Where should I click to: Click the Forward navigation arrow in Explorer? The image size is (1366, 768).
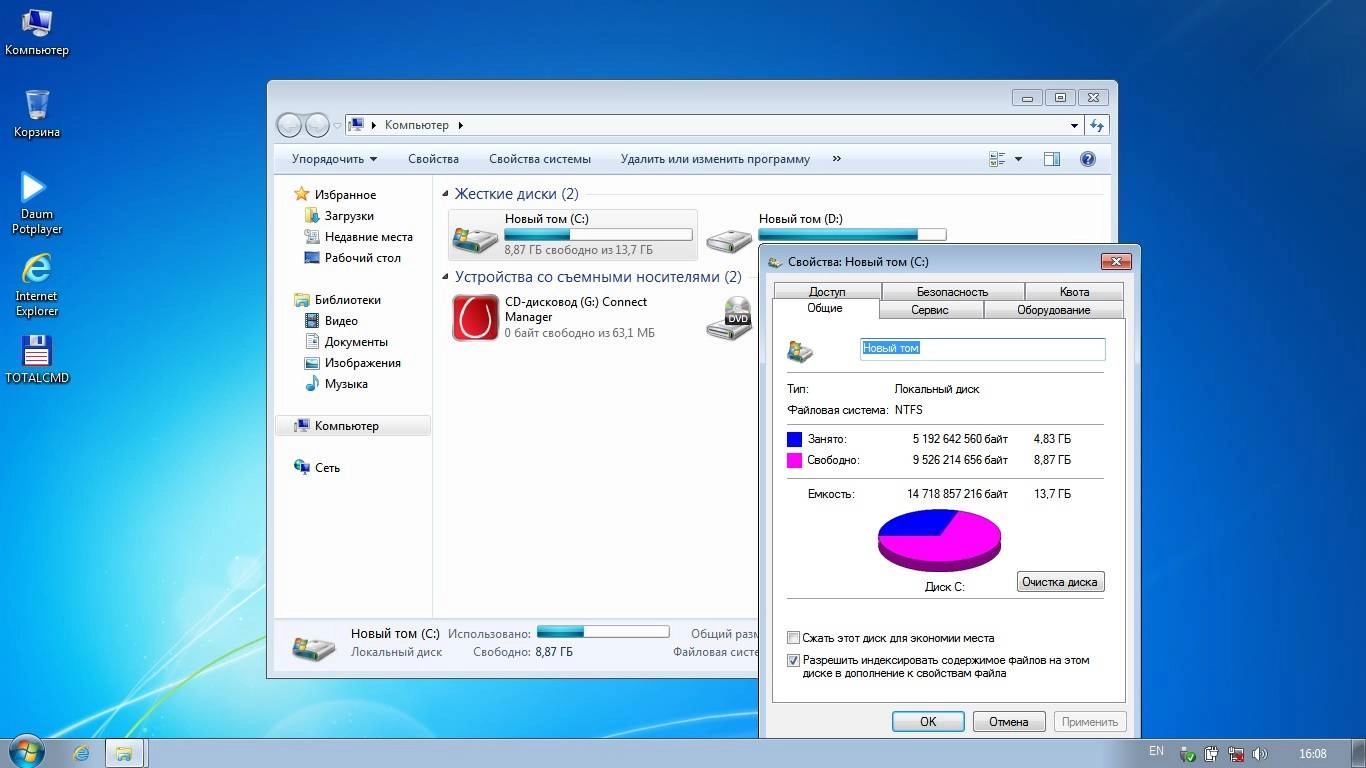pyautogui.click(x=317, y=125)
